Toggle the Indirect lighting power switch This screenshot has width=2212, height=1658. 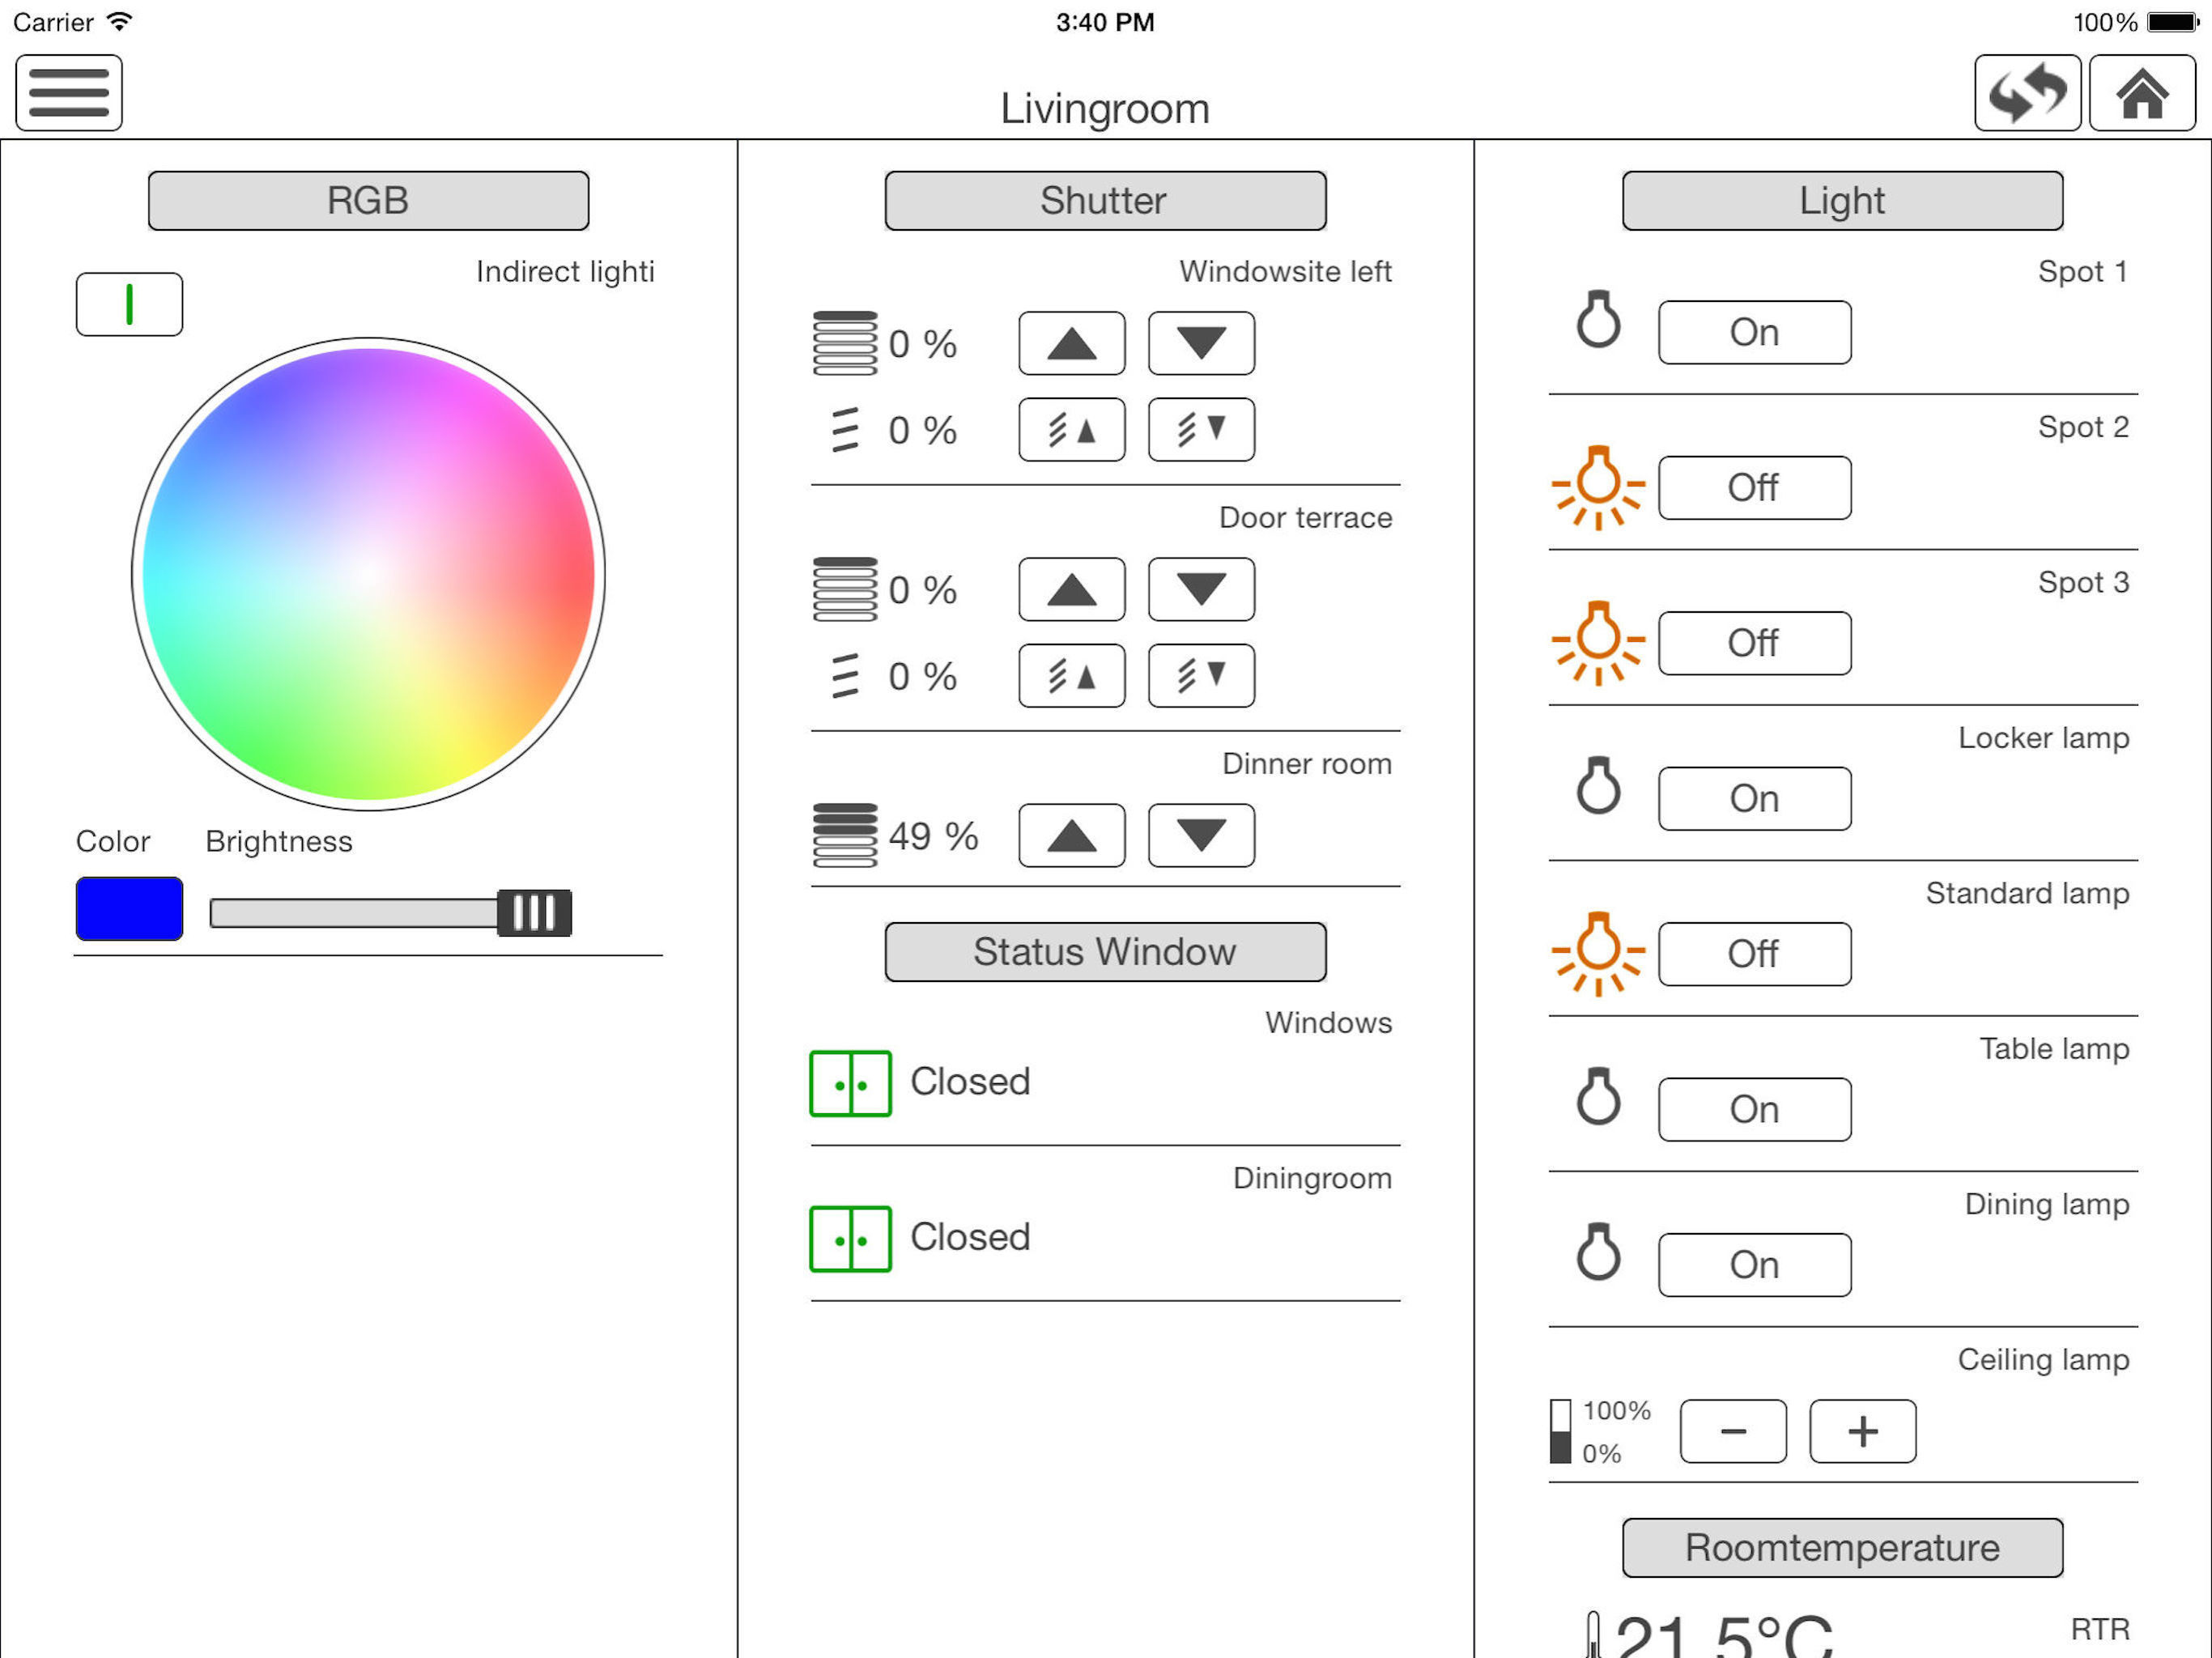click(x=129, y=304)
